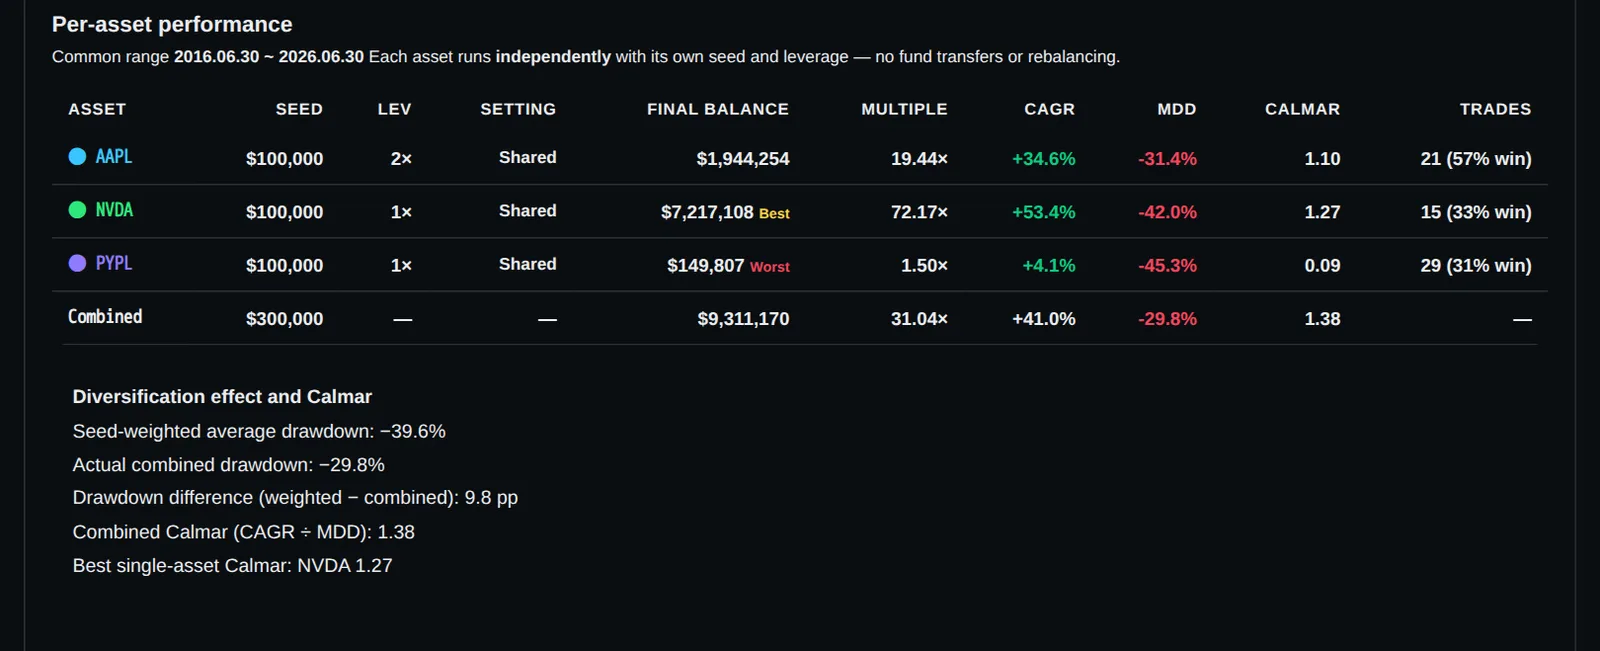Click the 29 (31% win) trades cell
This screenshot has width=1600, height=651.
[x=1476, y=265]
